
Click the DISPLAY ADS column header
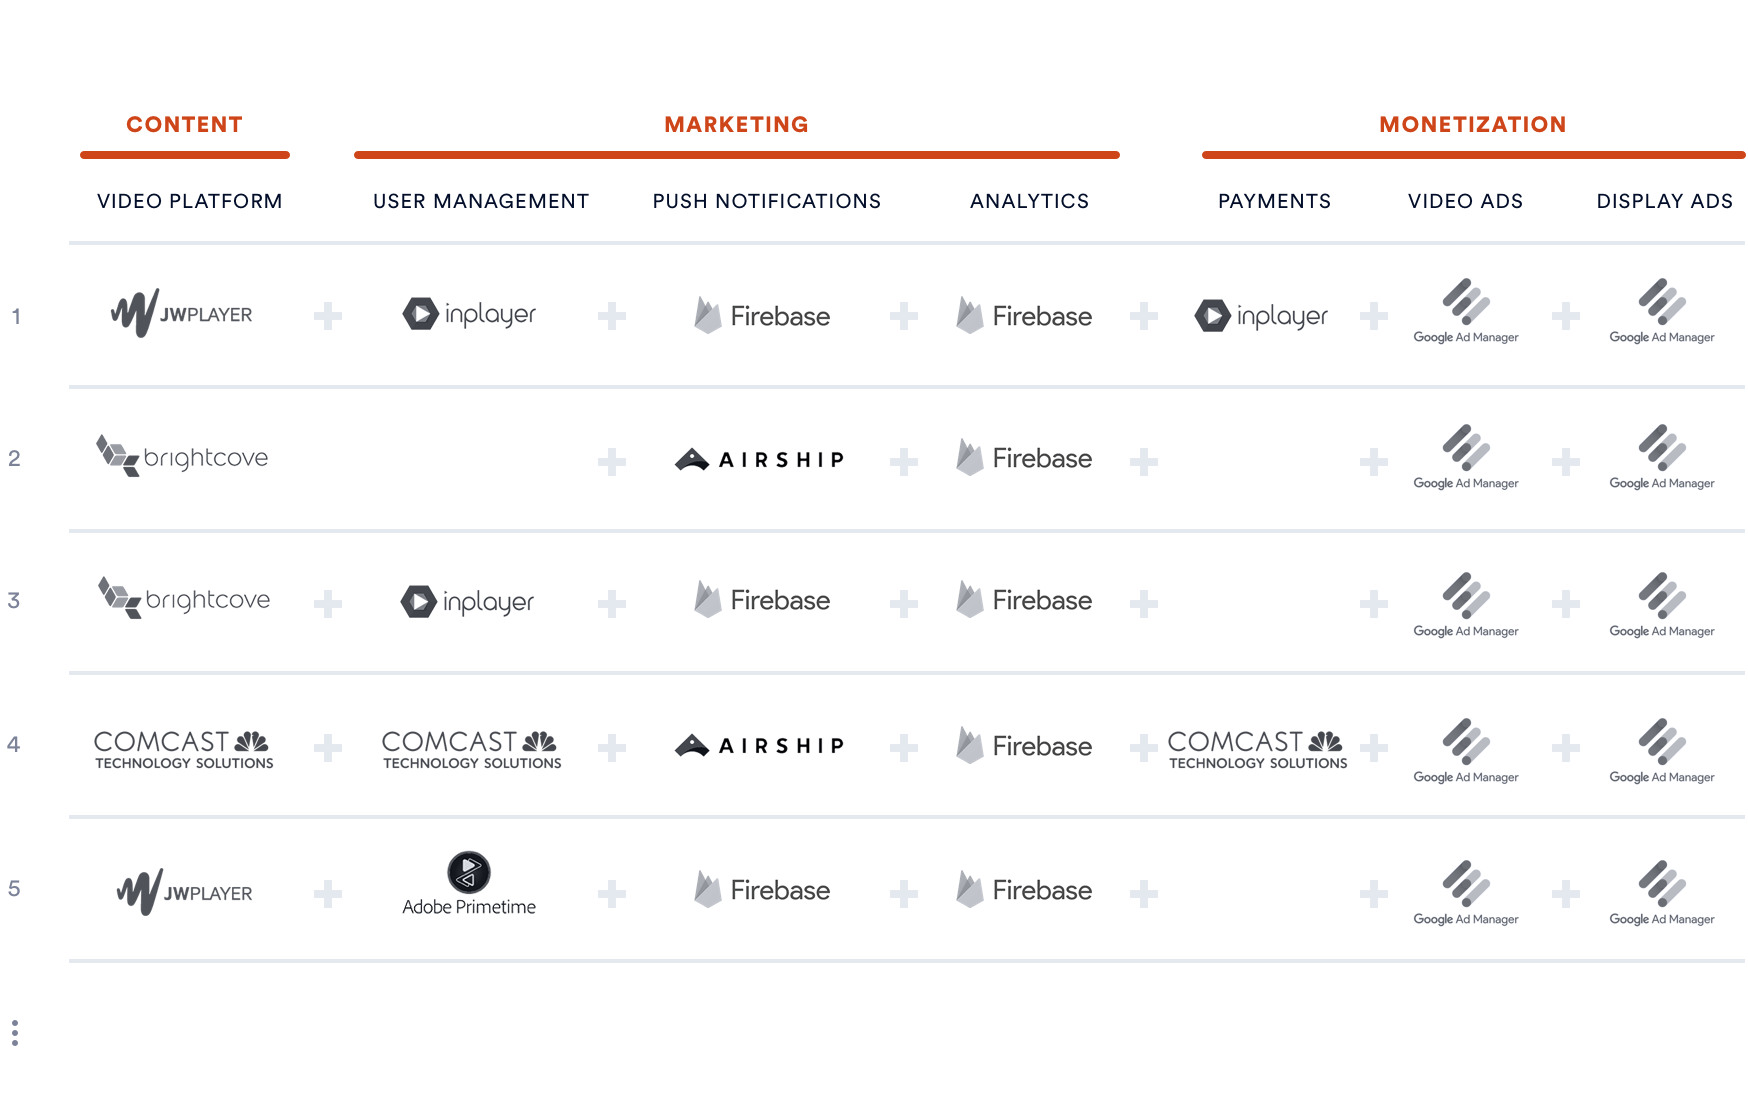pyautogui.click(x=1665, y=201)
